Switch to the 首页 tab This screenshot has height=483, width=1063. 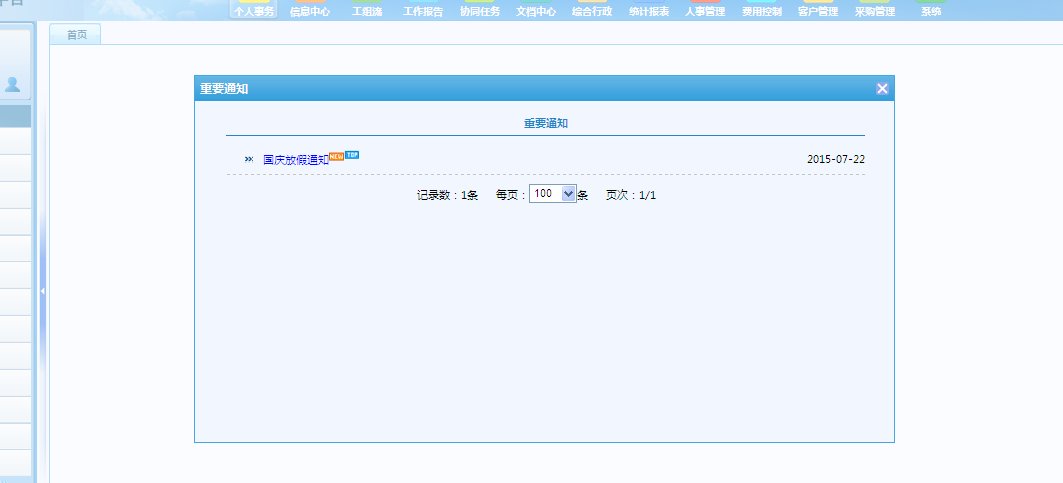pyautogui.click(x=76, y=35)
